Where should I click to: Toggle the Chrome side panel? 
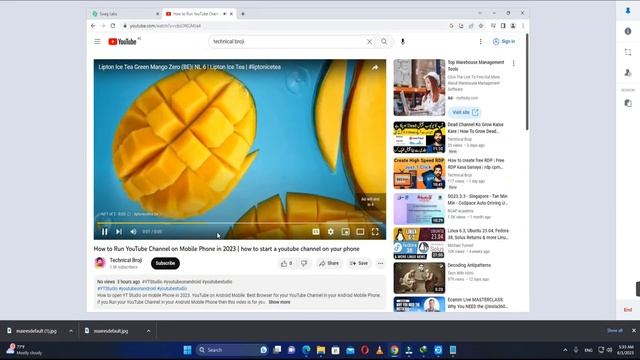tap(503, 26)
